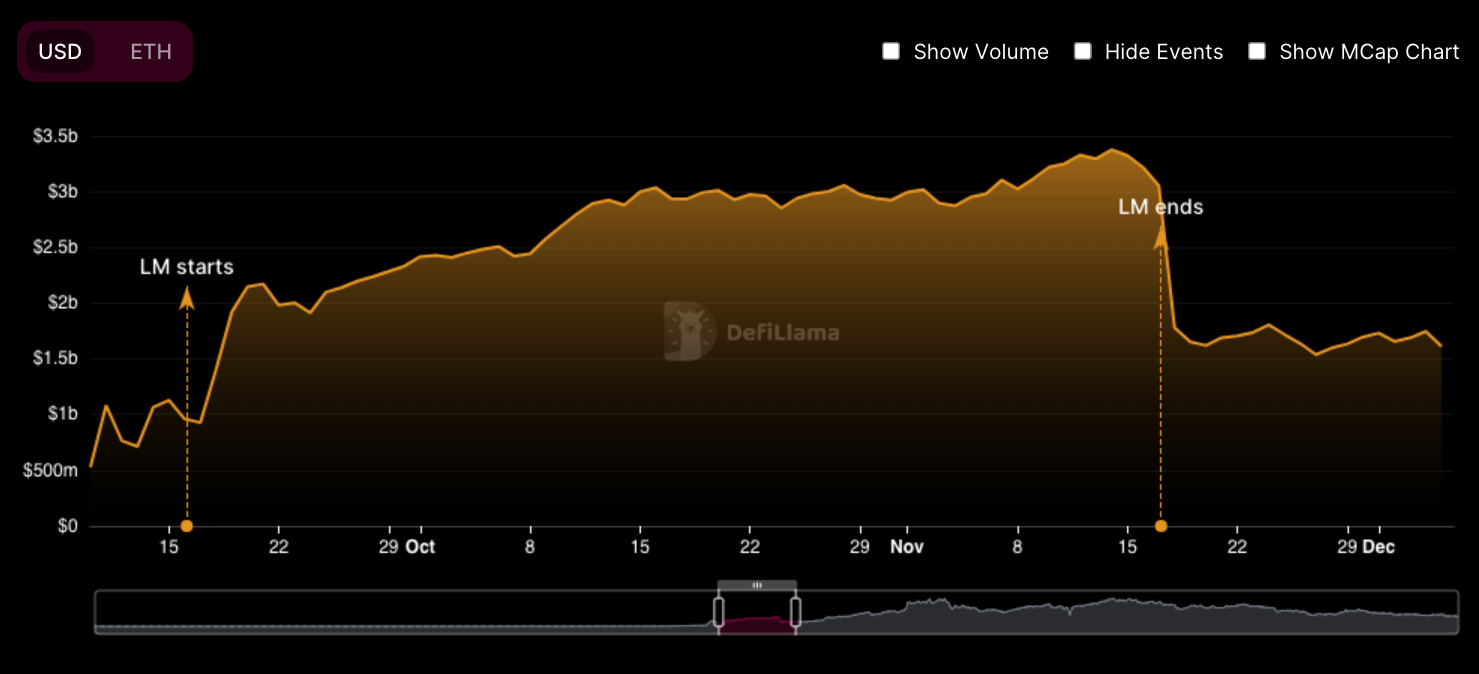Click the $3b y-axis label
1479x674 pixels.
[x=62, y=192]
